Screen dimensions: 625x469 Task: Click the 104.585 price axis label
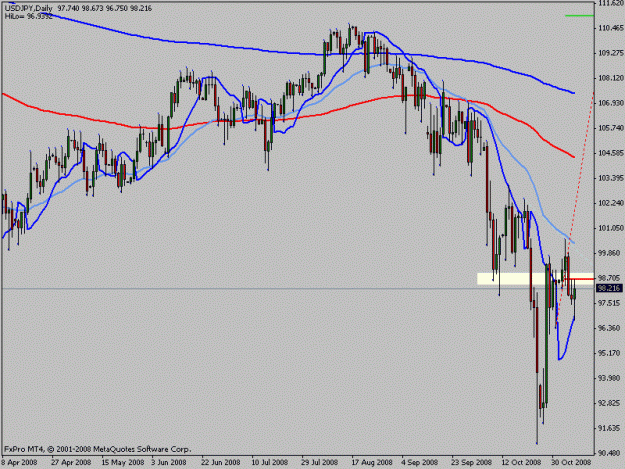[x=610, y=153]
